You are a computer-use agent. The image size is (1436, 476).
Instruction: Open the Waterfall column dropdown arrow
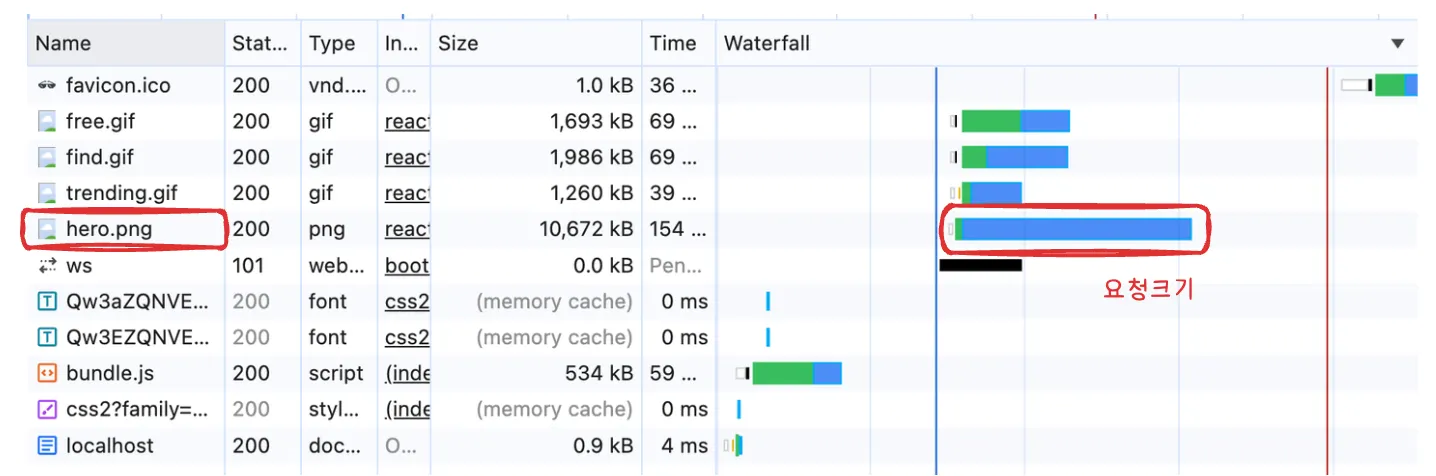coord(1397,44)
